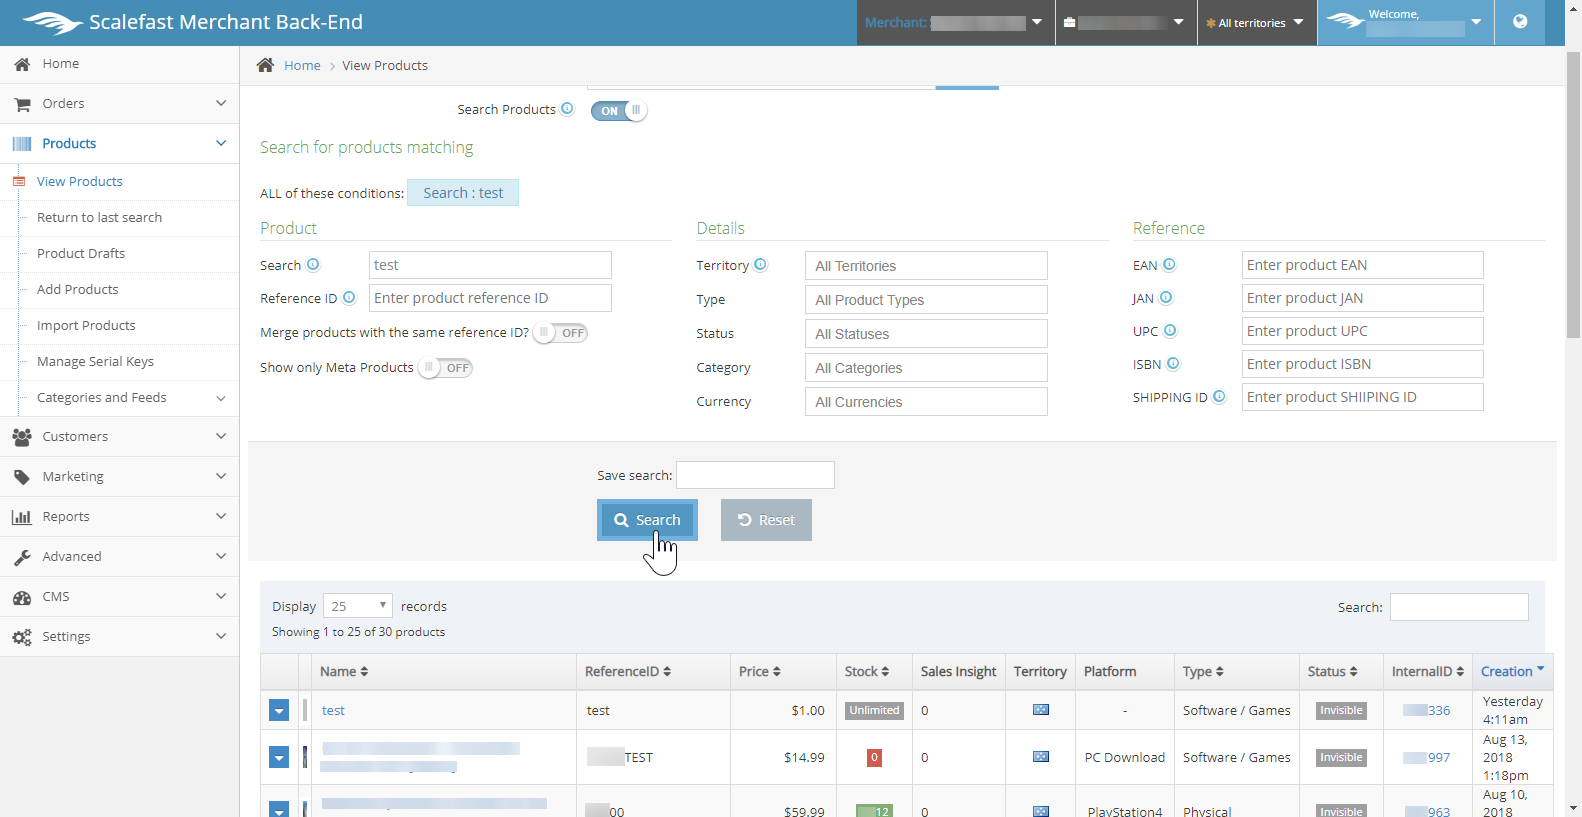This screenshot has height=817, width=1582.
Task: Expand row options arrow for test product
Action: tap(279, 711)
